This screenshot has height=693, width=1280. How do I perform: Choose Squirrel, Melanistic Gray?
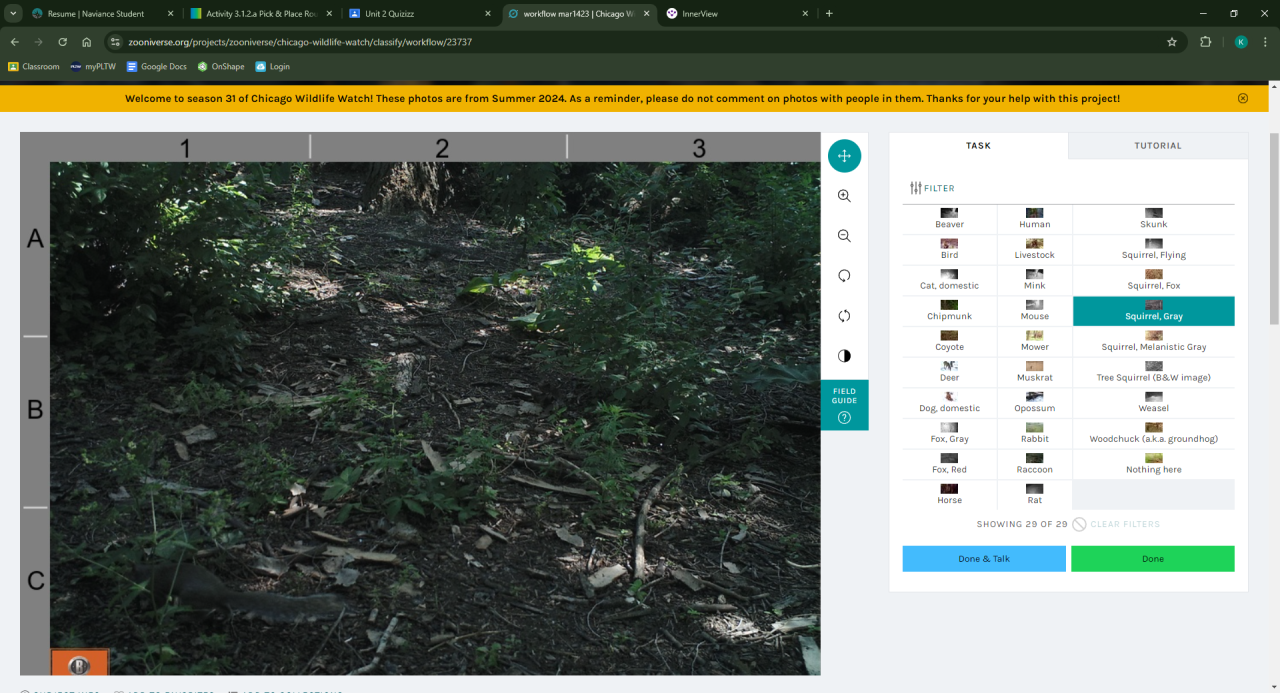tap(1153, 342)
